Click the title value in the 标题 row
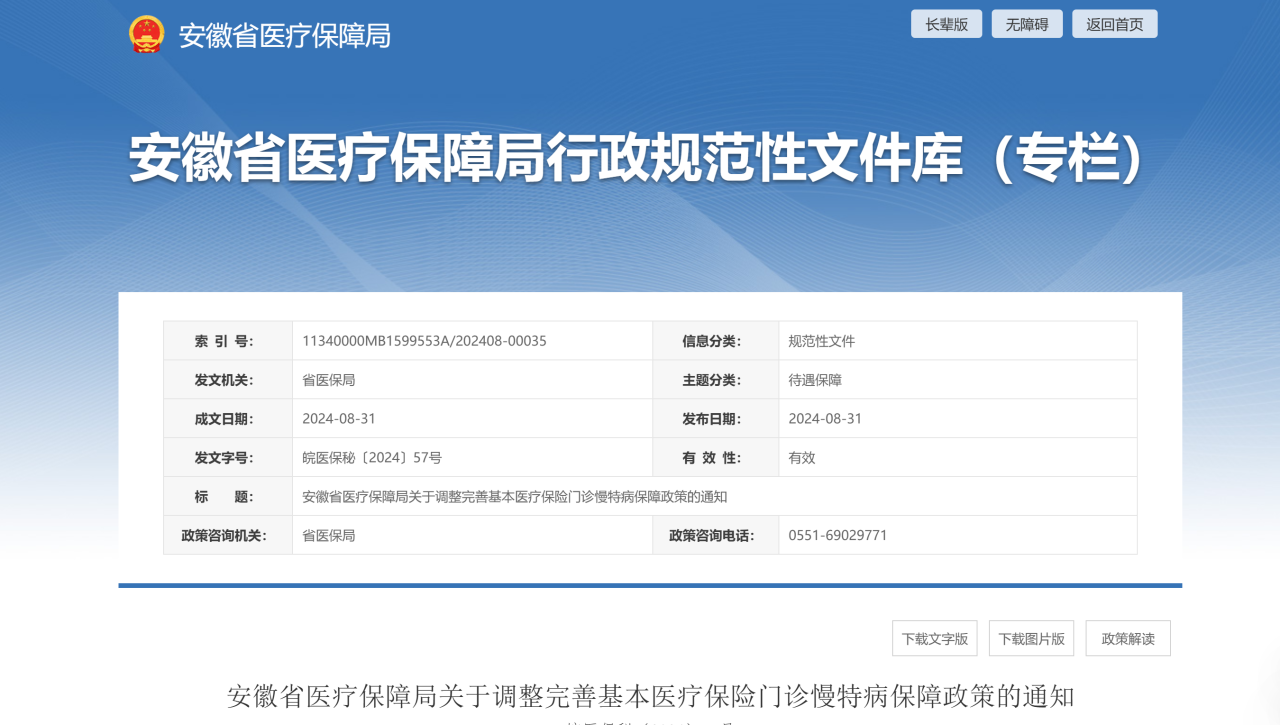1280x725 pixels. point(514,497)
